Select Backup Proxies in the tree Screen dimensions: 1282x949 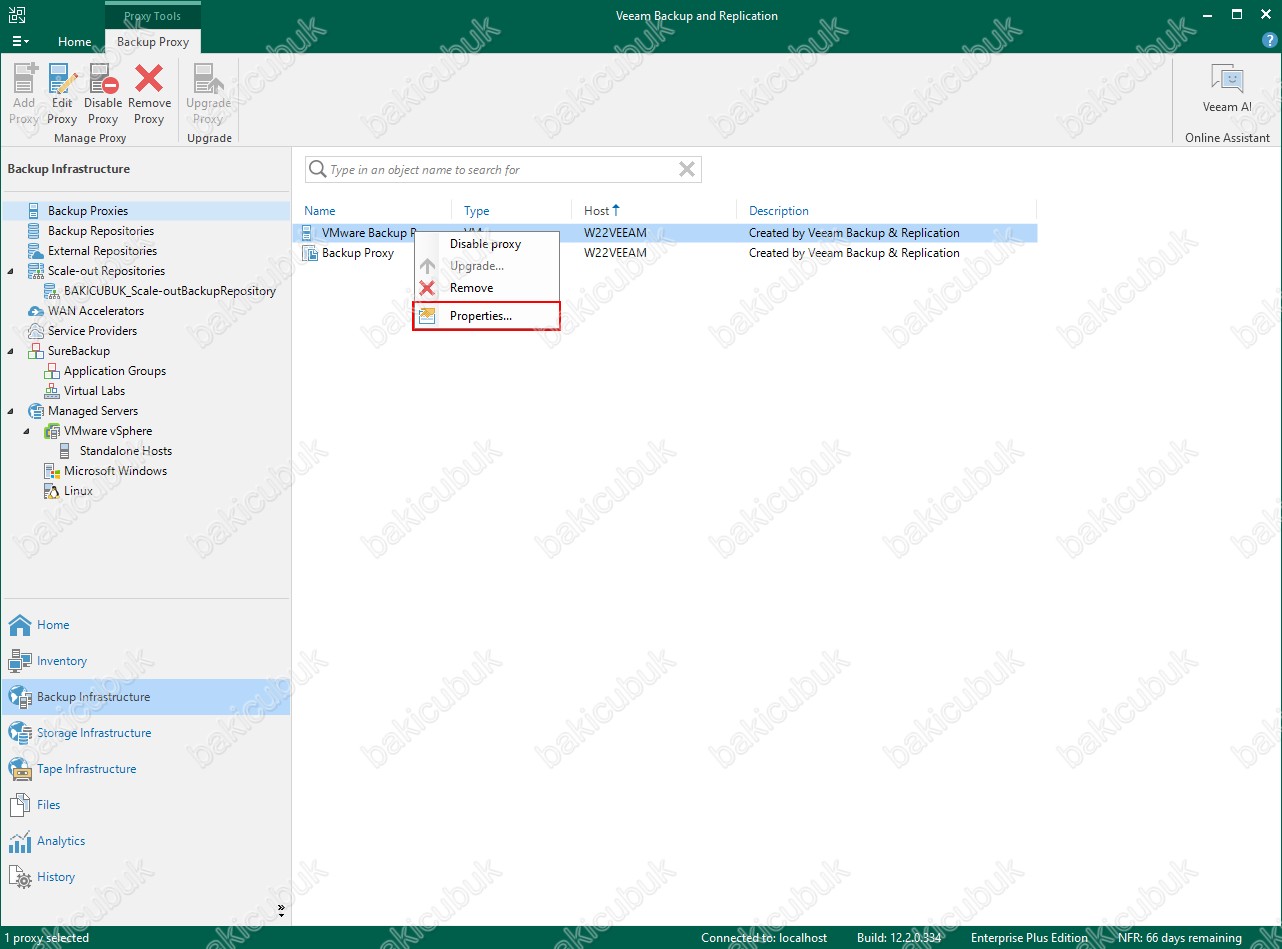88,211
